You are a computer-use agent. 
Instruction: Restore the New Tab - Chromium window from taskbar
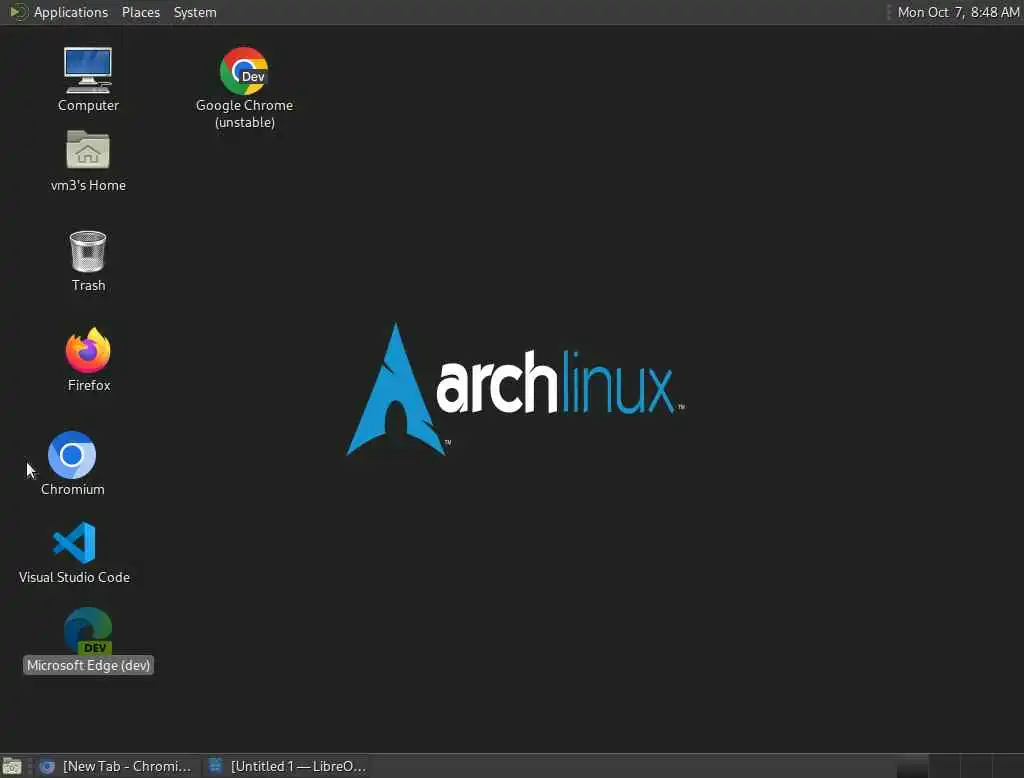116,766
